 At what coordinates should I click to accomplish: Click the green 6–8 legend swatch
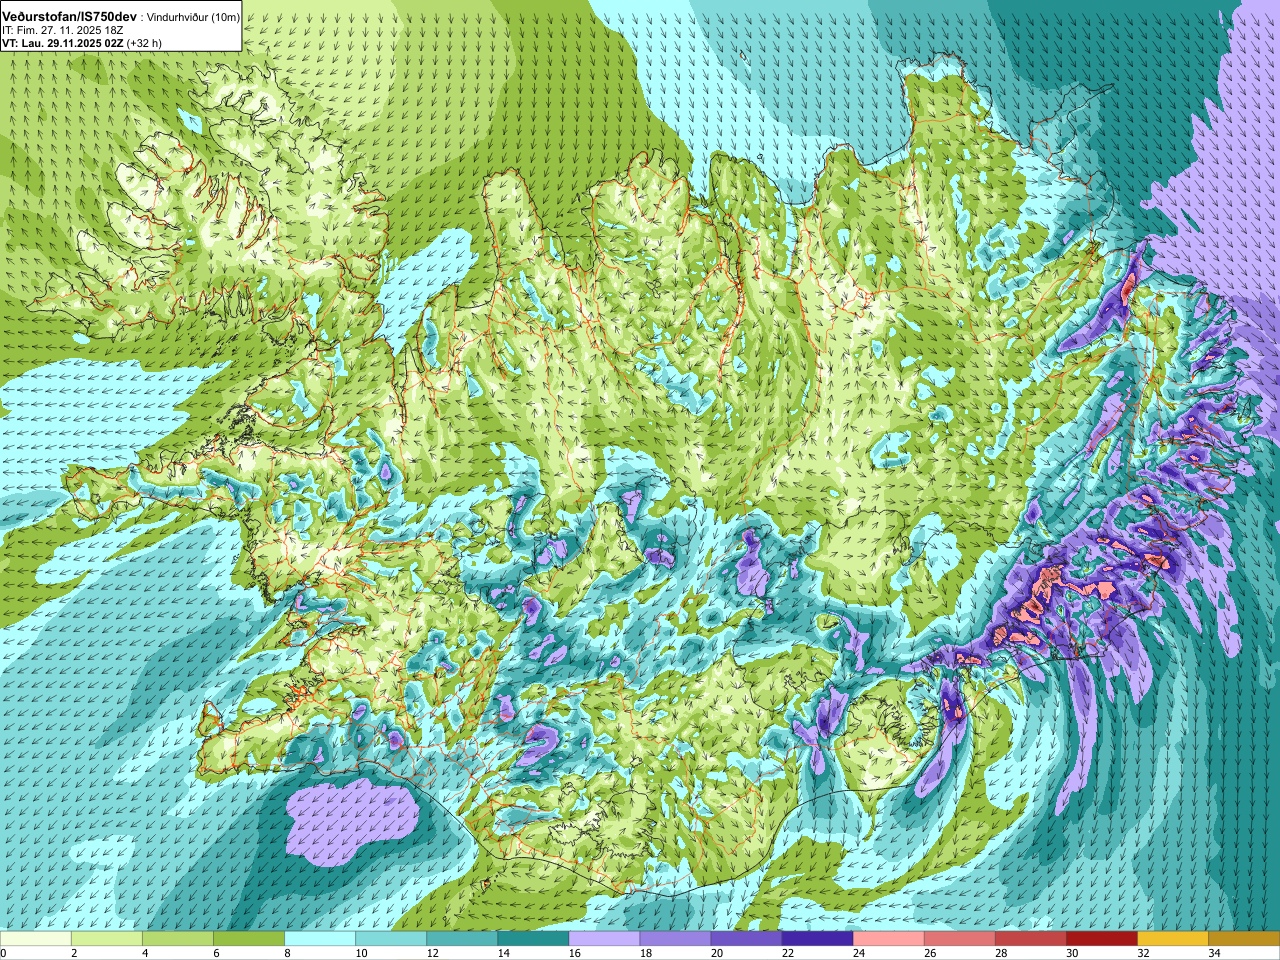coord(249,940)
